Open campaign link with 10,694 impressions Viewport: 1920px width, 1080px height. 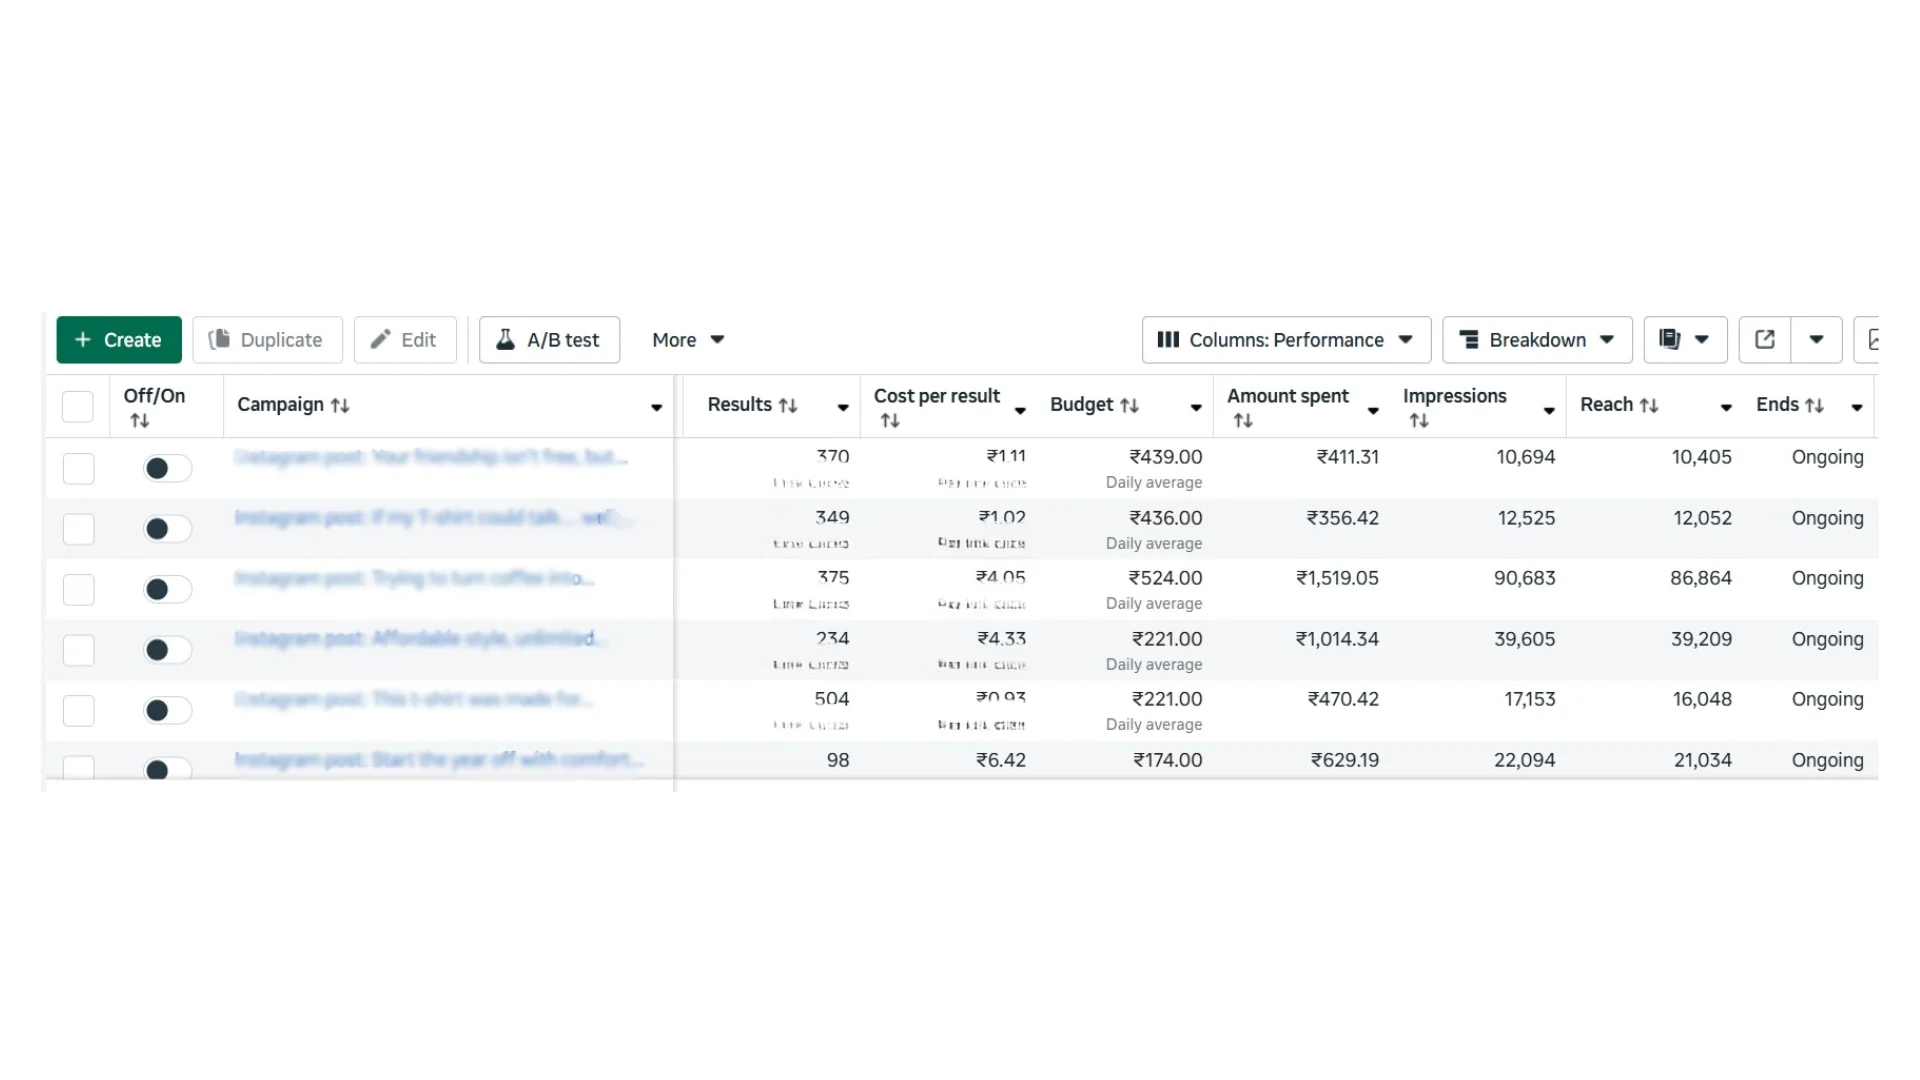[x=431, y=457]
